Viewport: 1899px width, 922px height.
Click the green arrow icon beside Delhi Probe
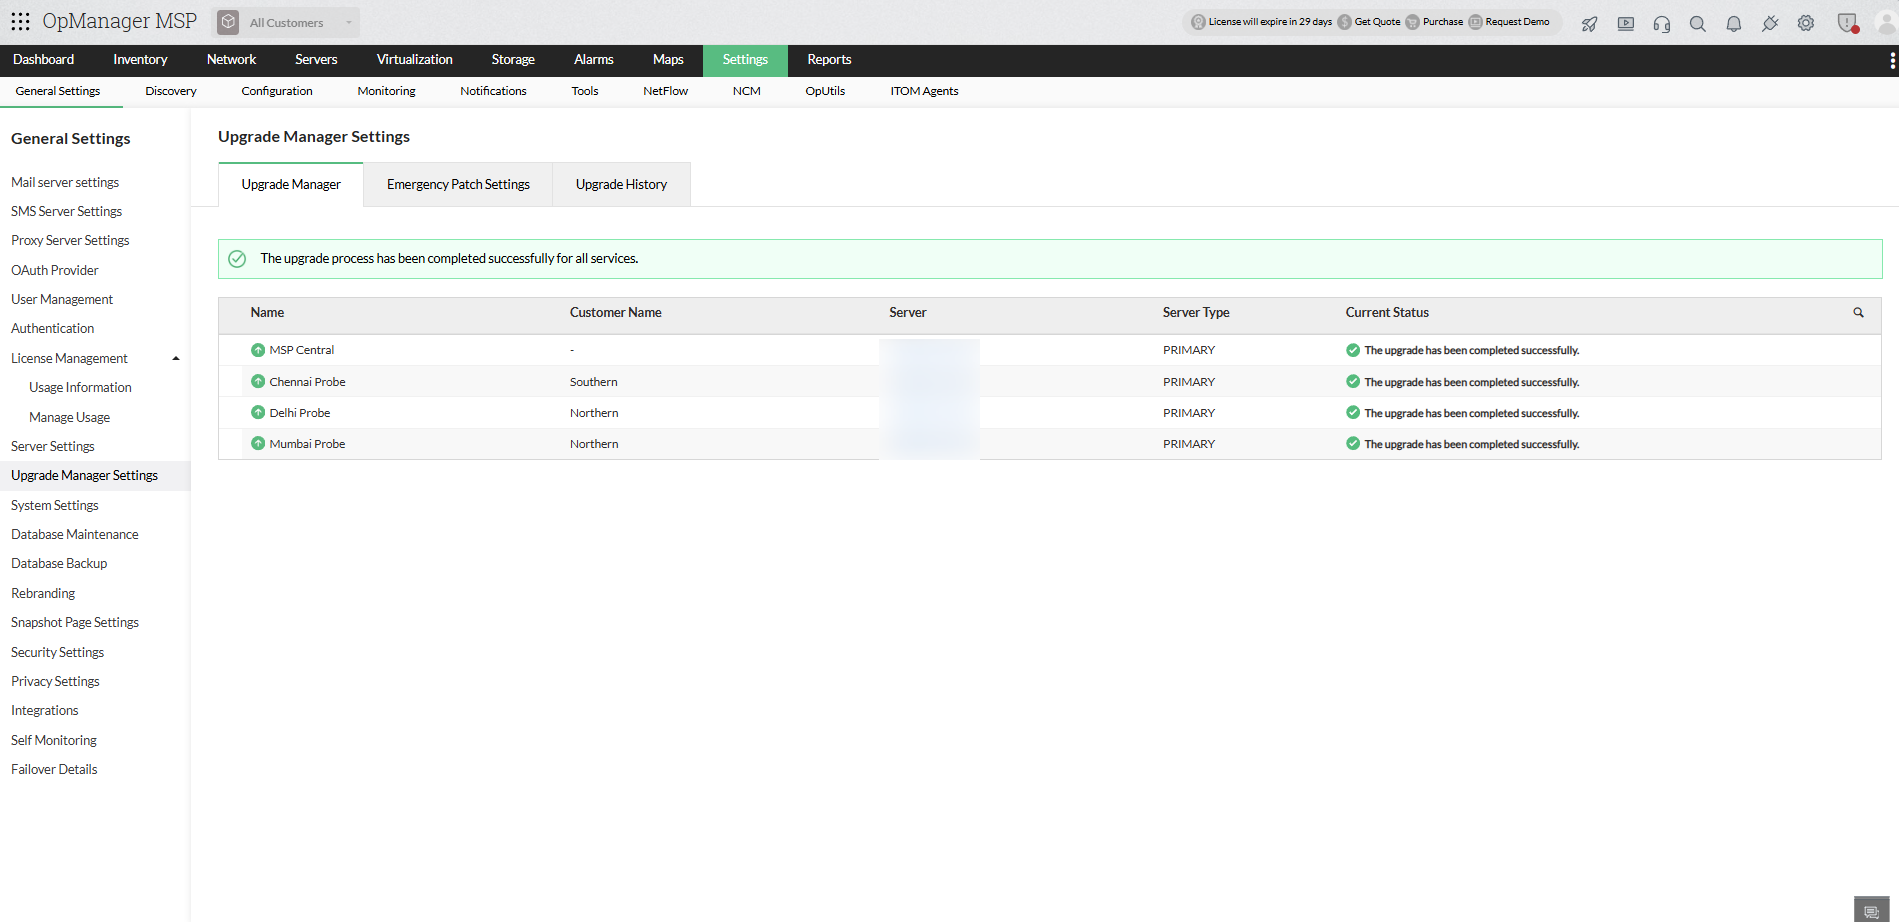(258, 413)
